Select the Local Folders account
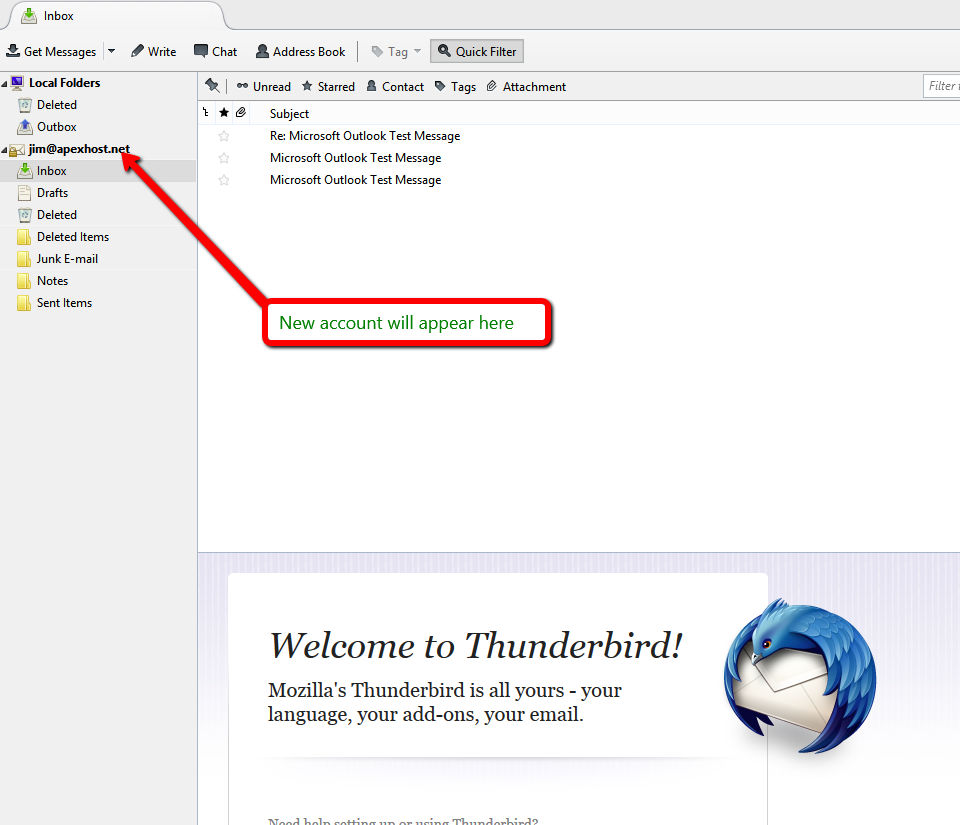Image resolution: width=960 pixels, height=825 pixels. (64, 83)
